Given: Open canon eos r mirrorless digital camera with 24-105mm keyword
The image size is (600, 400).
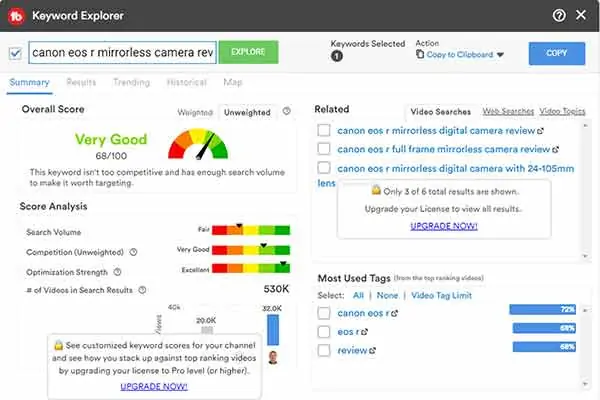Looking at the screenshot, I should 455,168.
